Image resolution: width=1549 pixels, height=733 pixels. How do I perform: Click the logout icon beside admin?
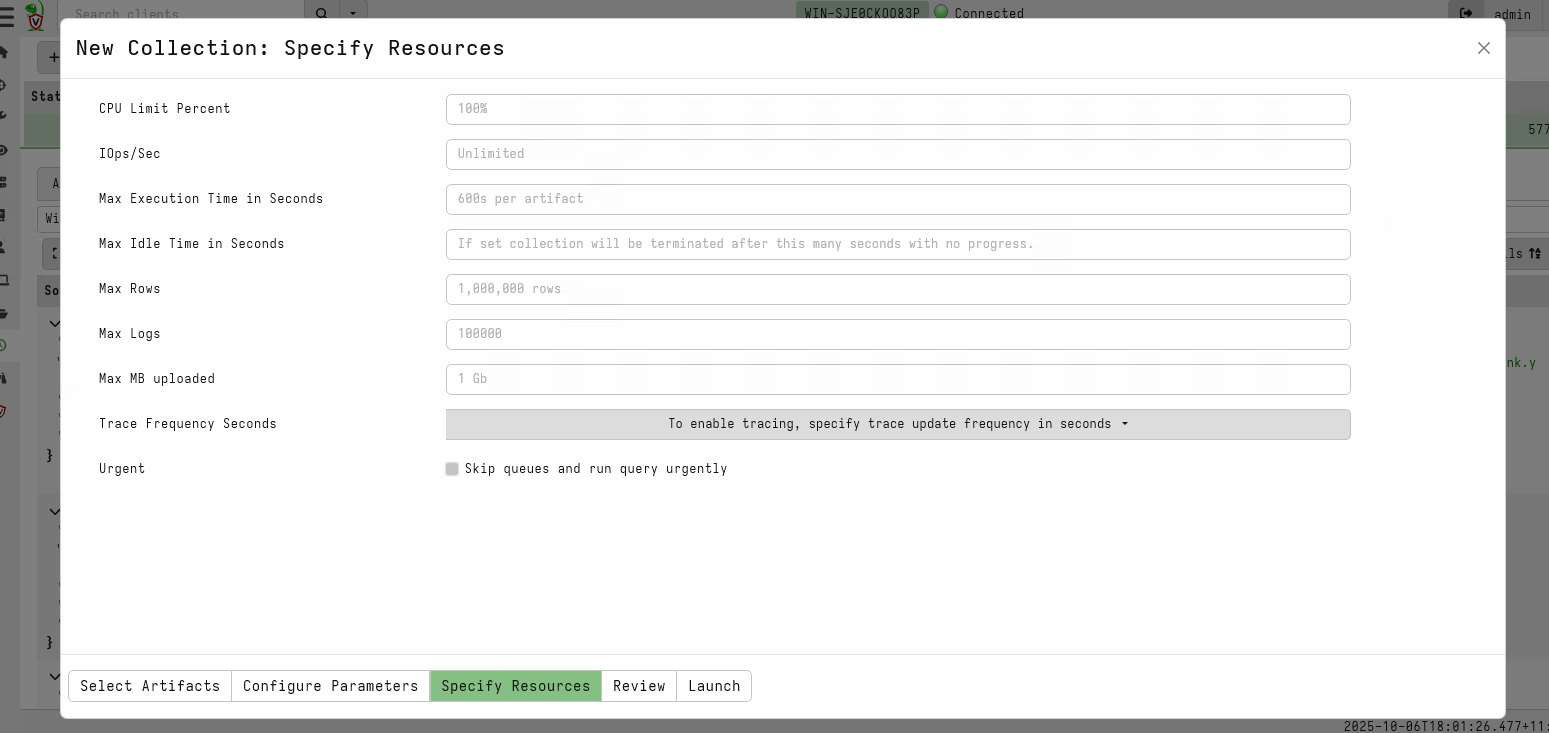pyautogui.click(x=1467, y=14)
